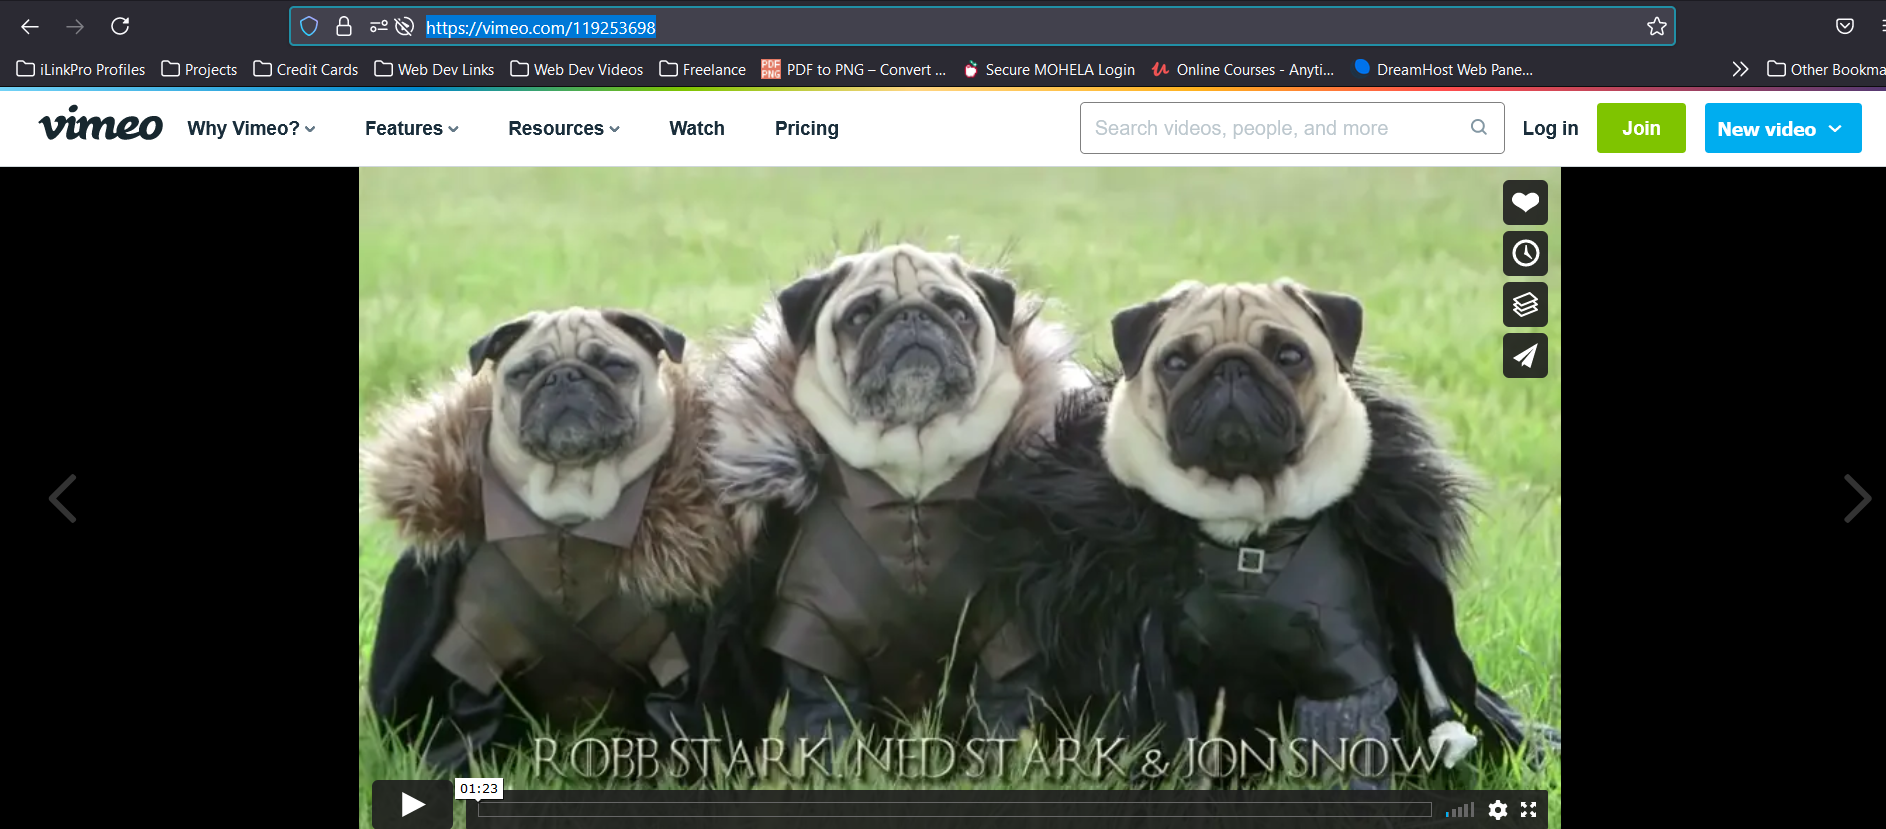Click the blocked autoplay indicator icon
The image size is (1886, 829).
tap(404, 26)
